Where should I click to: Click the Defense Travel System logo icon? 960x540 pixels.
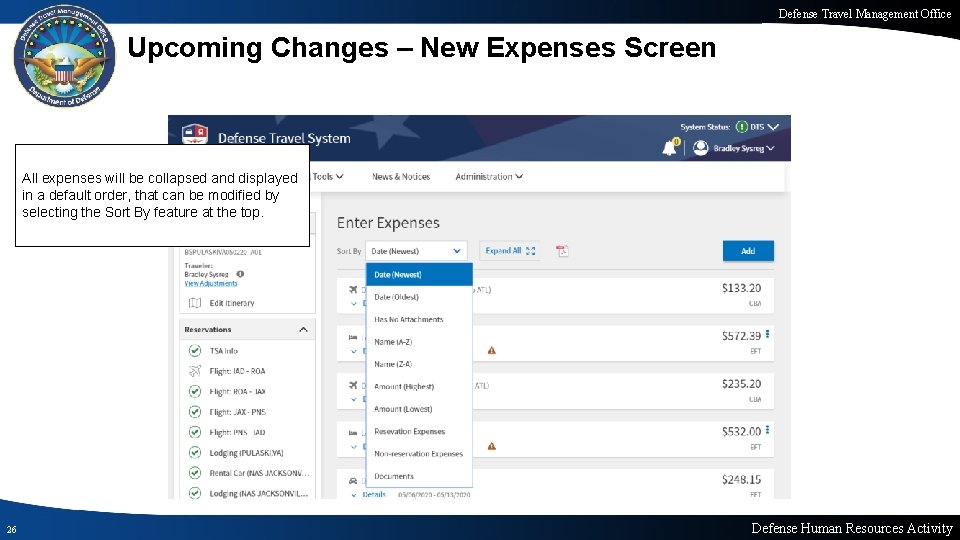point(195,134)
